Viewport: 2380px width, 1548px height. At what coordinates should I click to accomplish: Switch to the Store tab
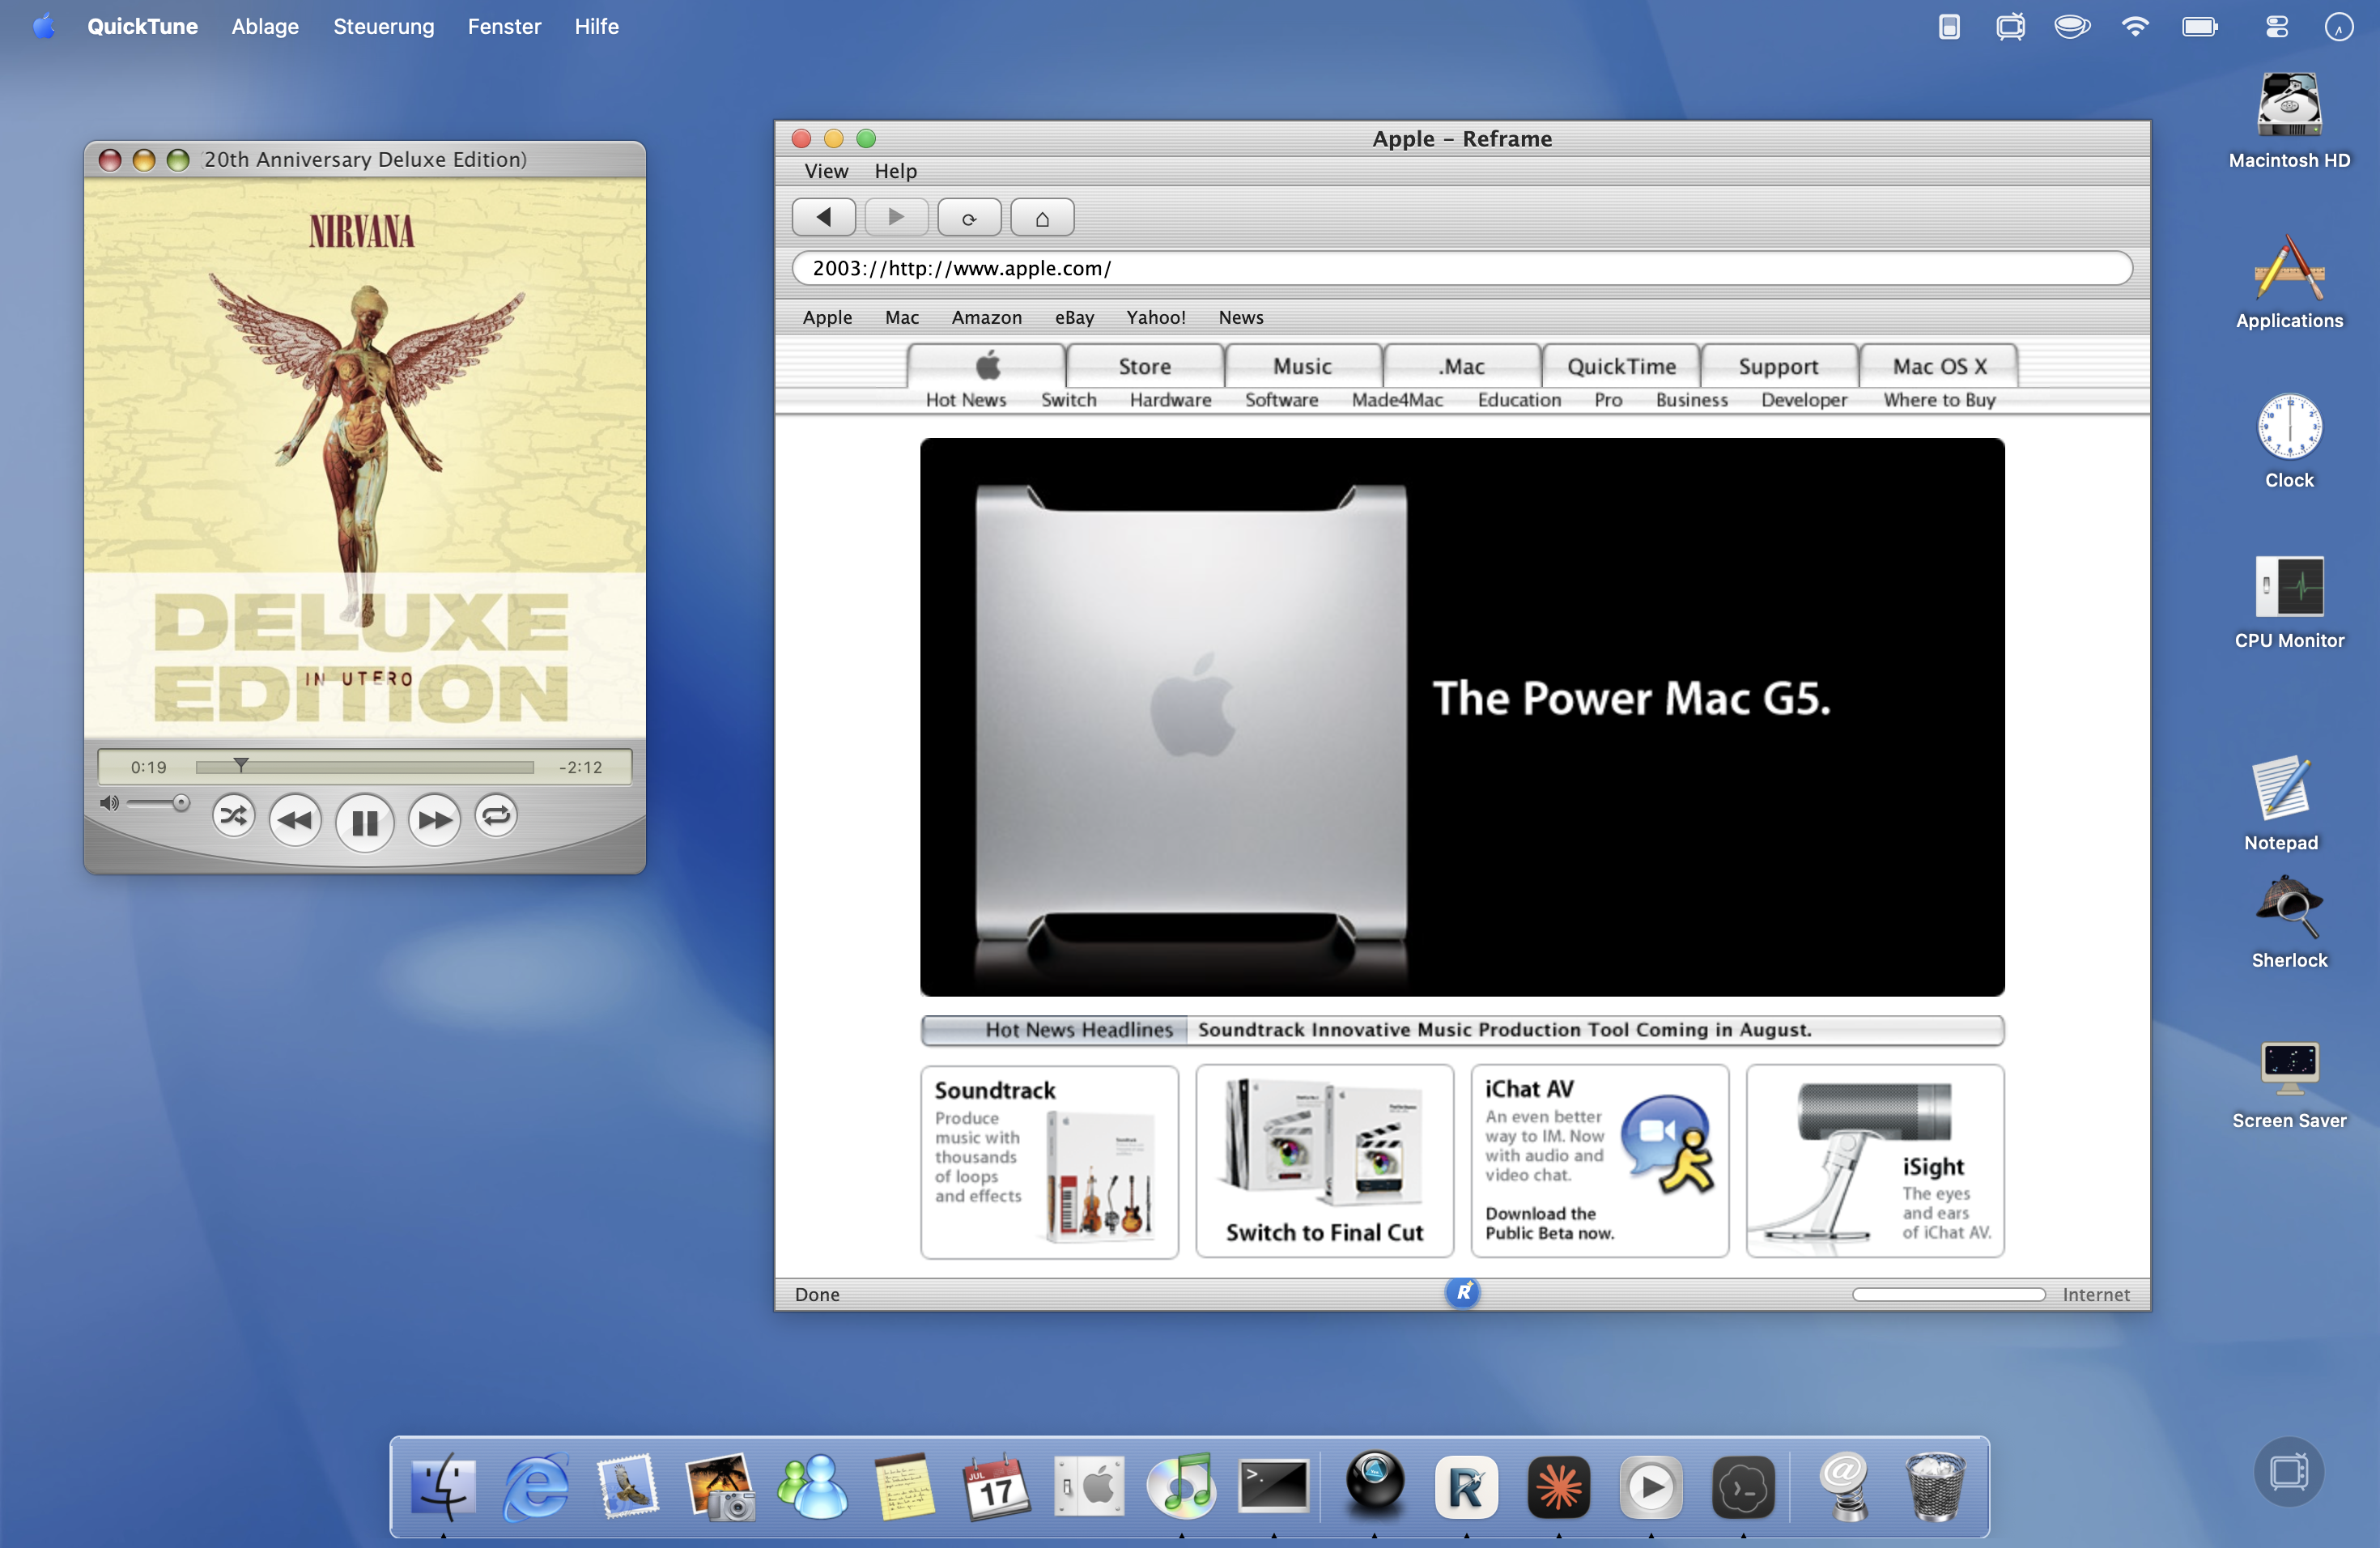point(1145,366)
